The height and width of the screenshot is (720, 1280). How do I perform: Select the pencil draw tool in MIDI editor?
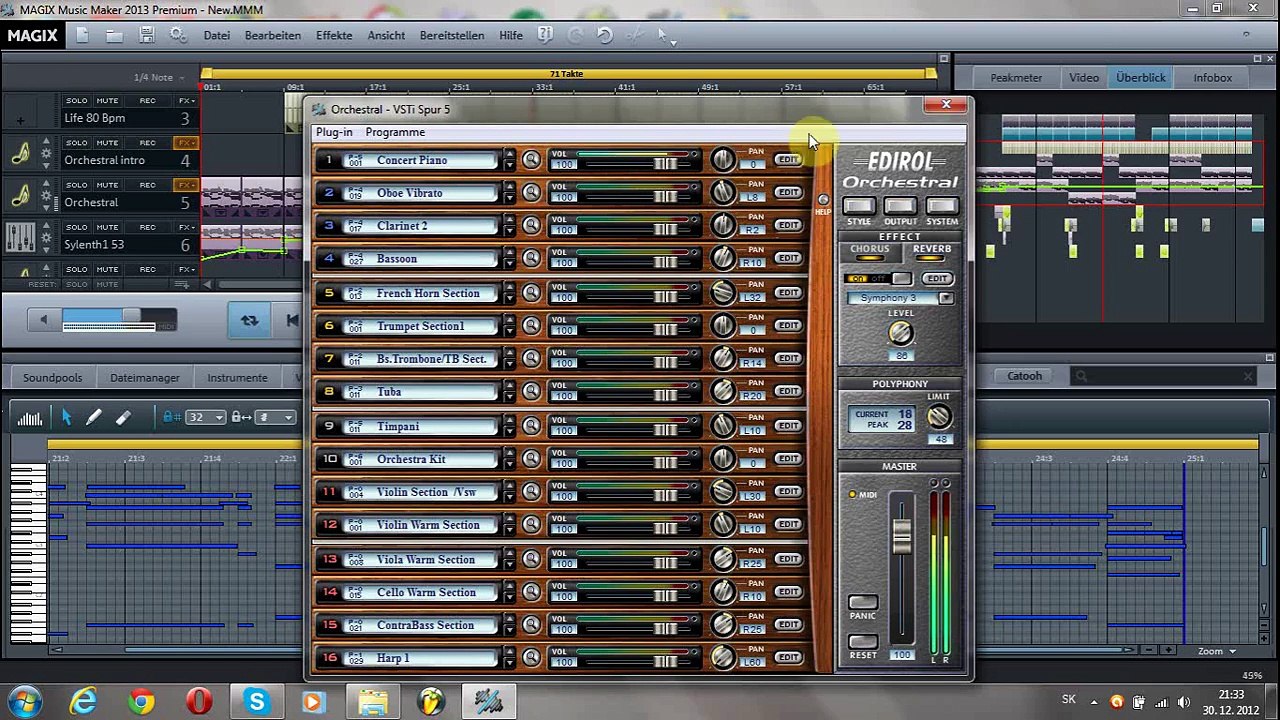click(93, 418)
